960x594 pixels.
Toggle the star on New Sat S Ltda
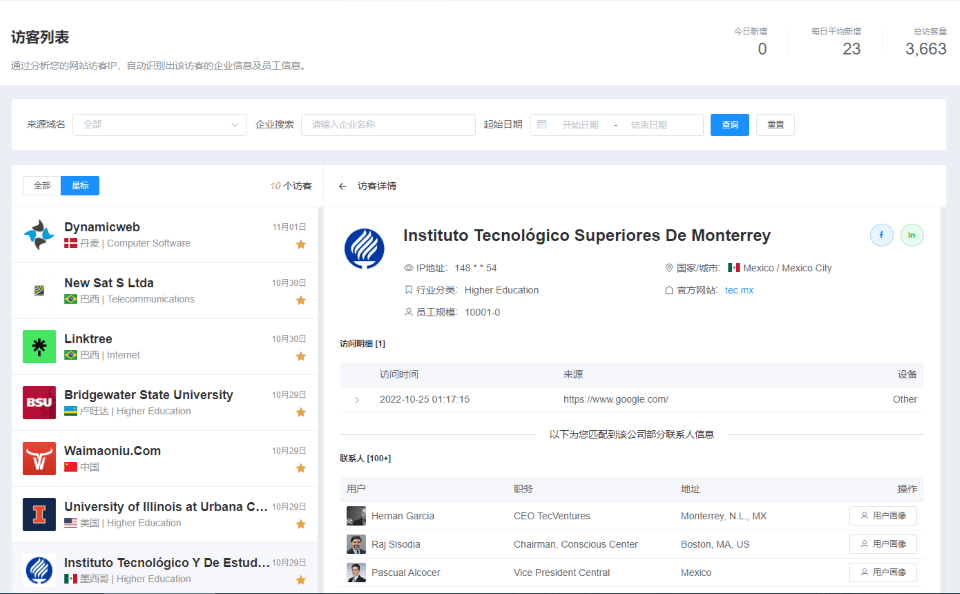click(300, 300)
